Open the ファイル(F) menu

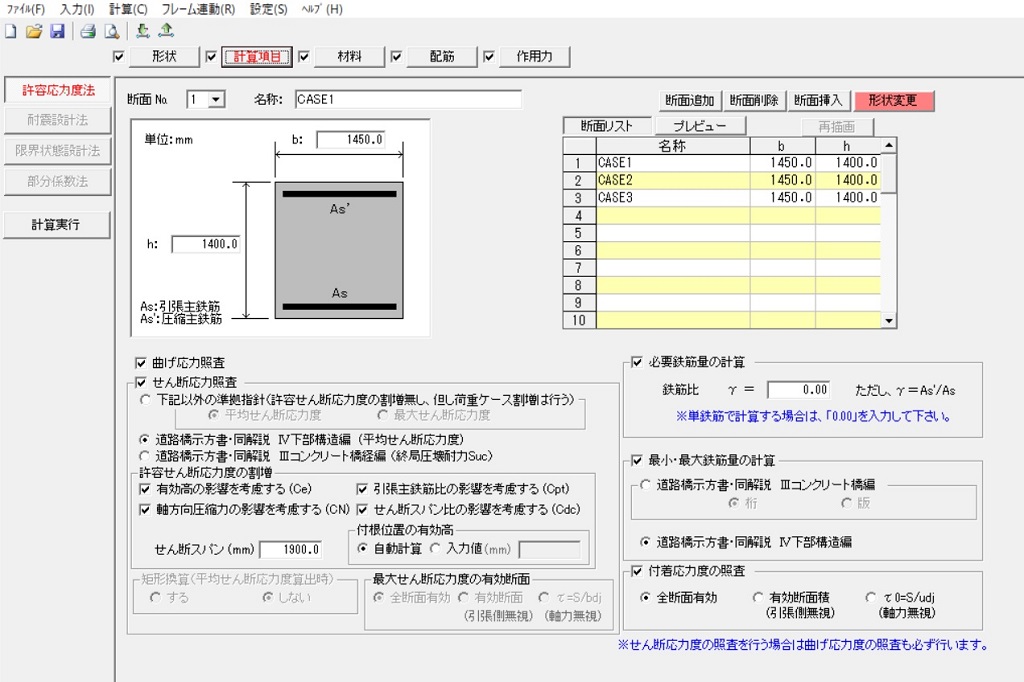[x=26, y=9]
